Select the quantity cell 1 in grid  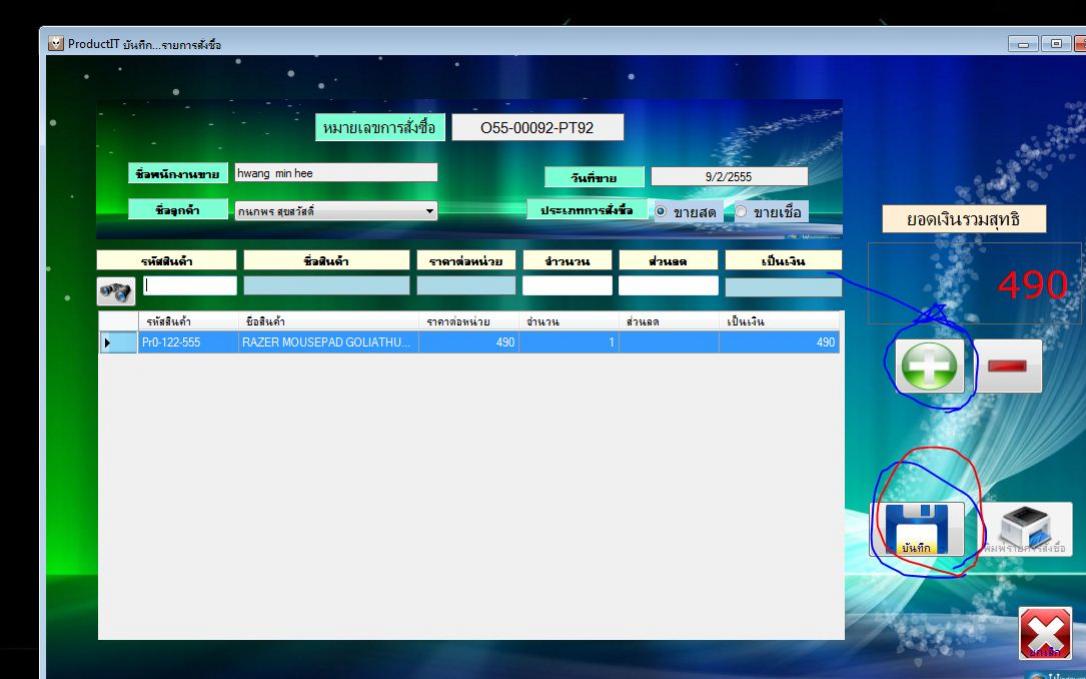[x=568, y=342]
